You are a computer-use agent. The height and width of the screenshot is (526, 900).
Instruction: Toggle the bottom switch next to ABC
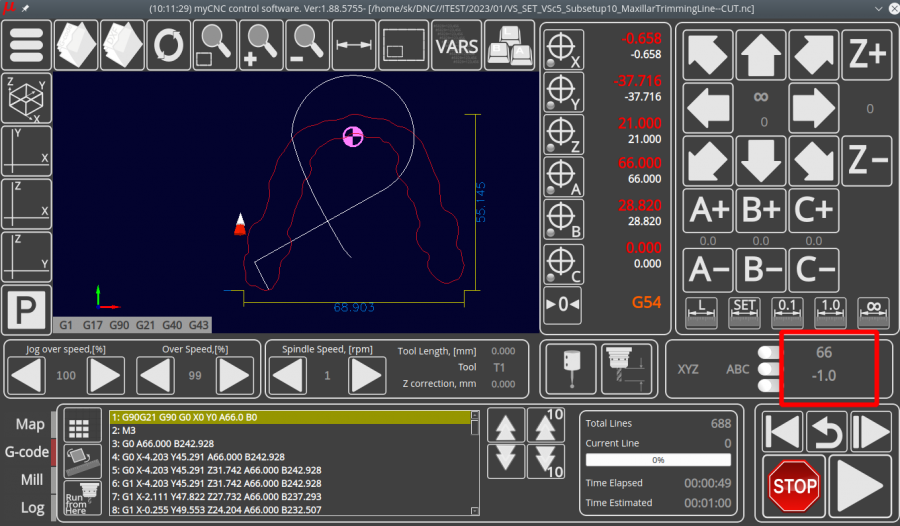pos(769,385)
